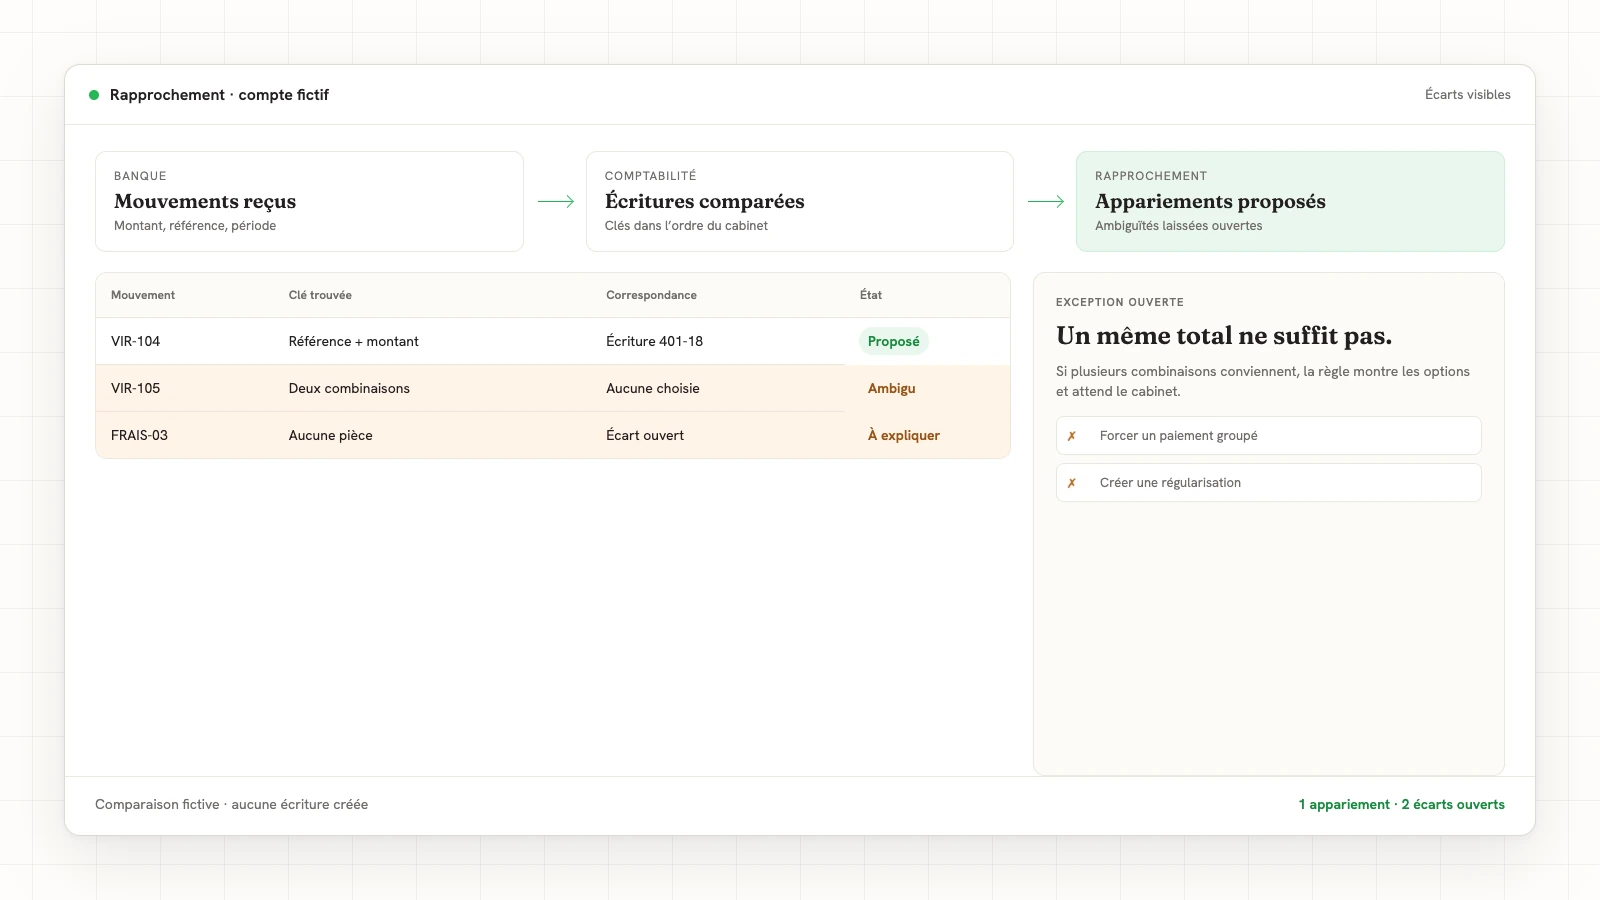Choose Forcer un paiement groupé option
Viewport: 1600px width, 900px height.
[1268, 436]
